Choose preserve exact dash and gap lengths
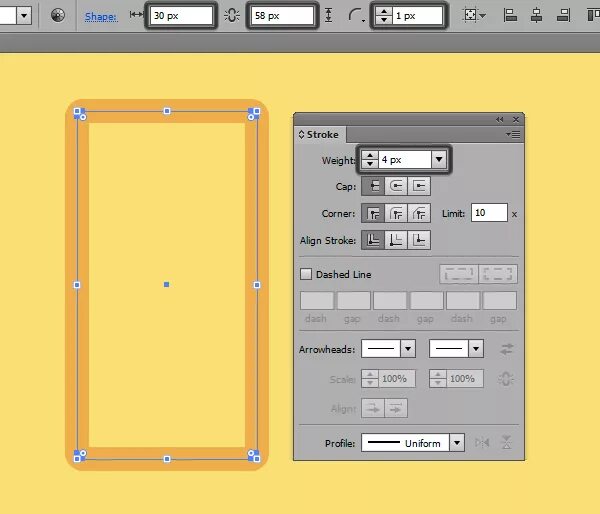This screenshot has height=514, width=600. (459, 274)
